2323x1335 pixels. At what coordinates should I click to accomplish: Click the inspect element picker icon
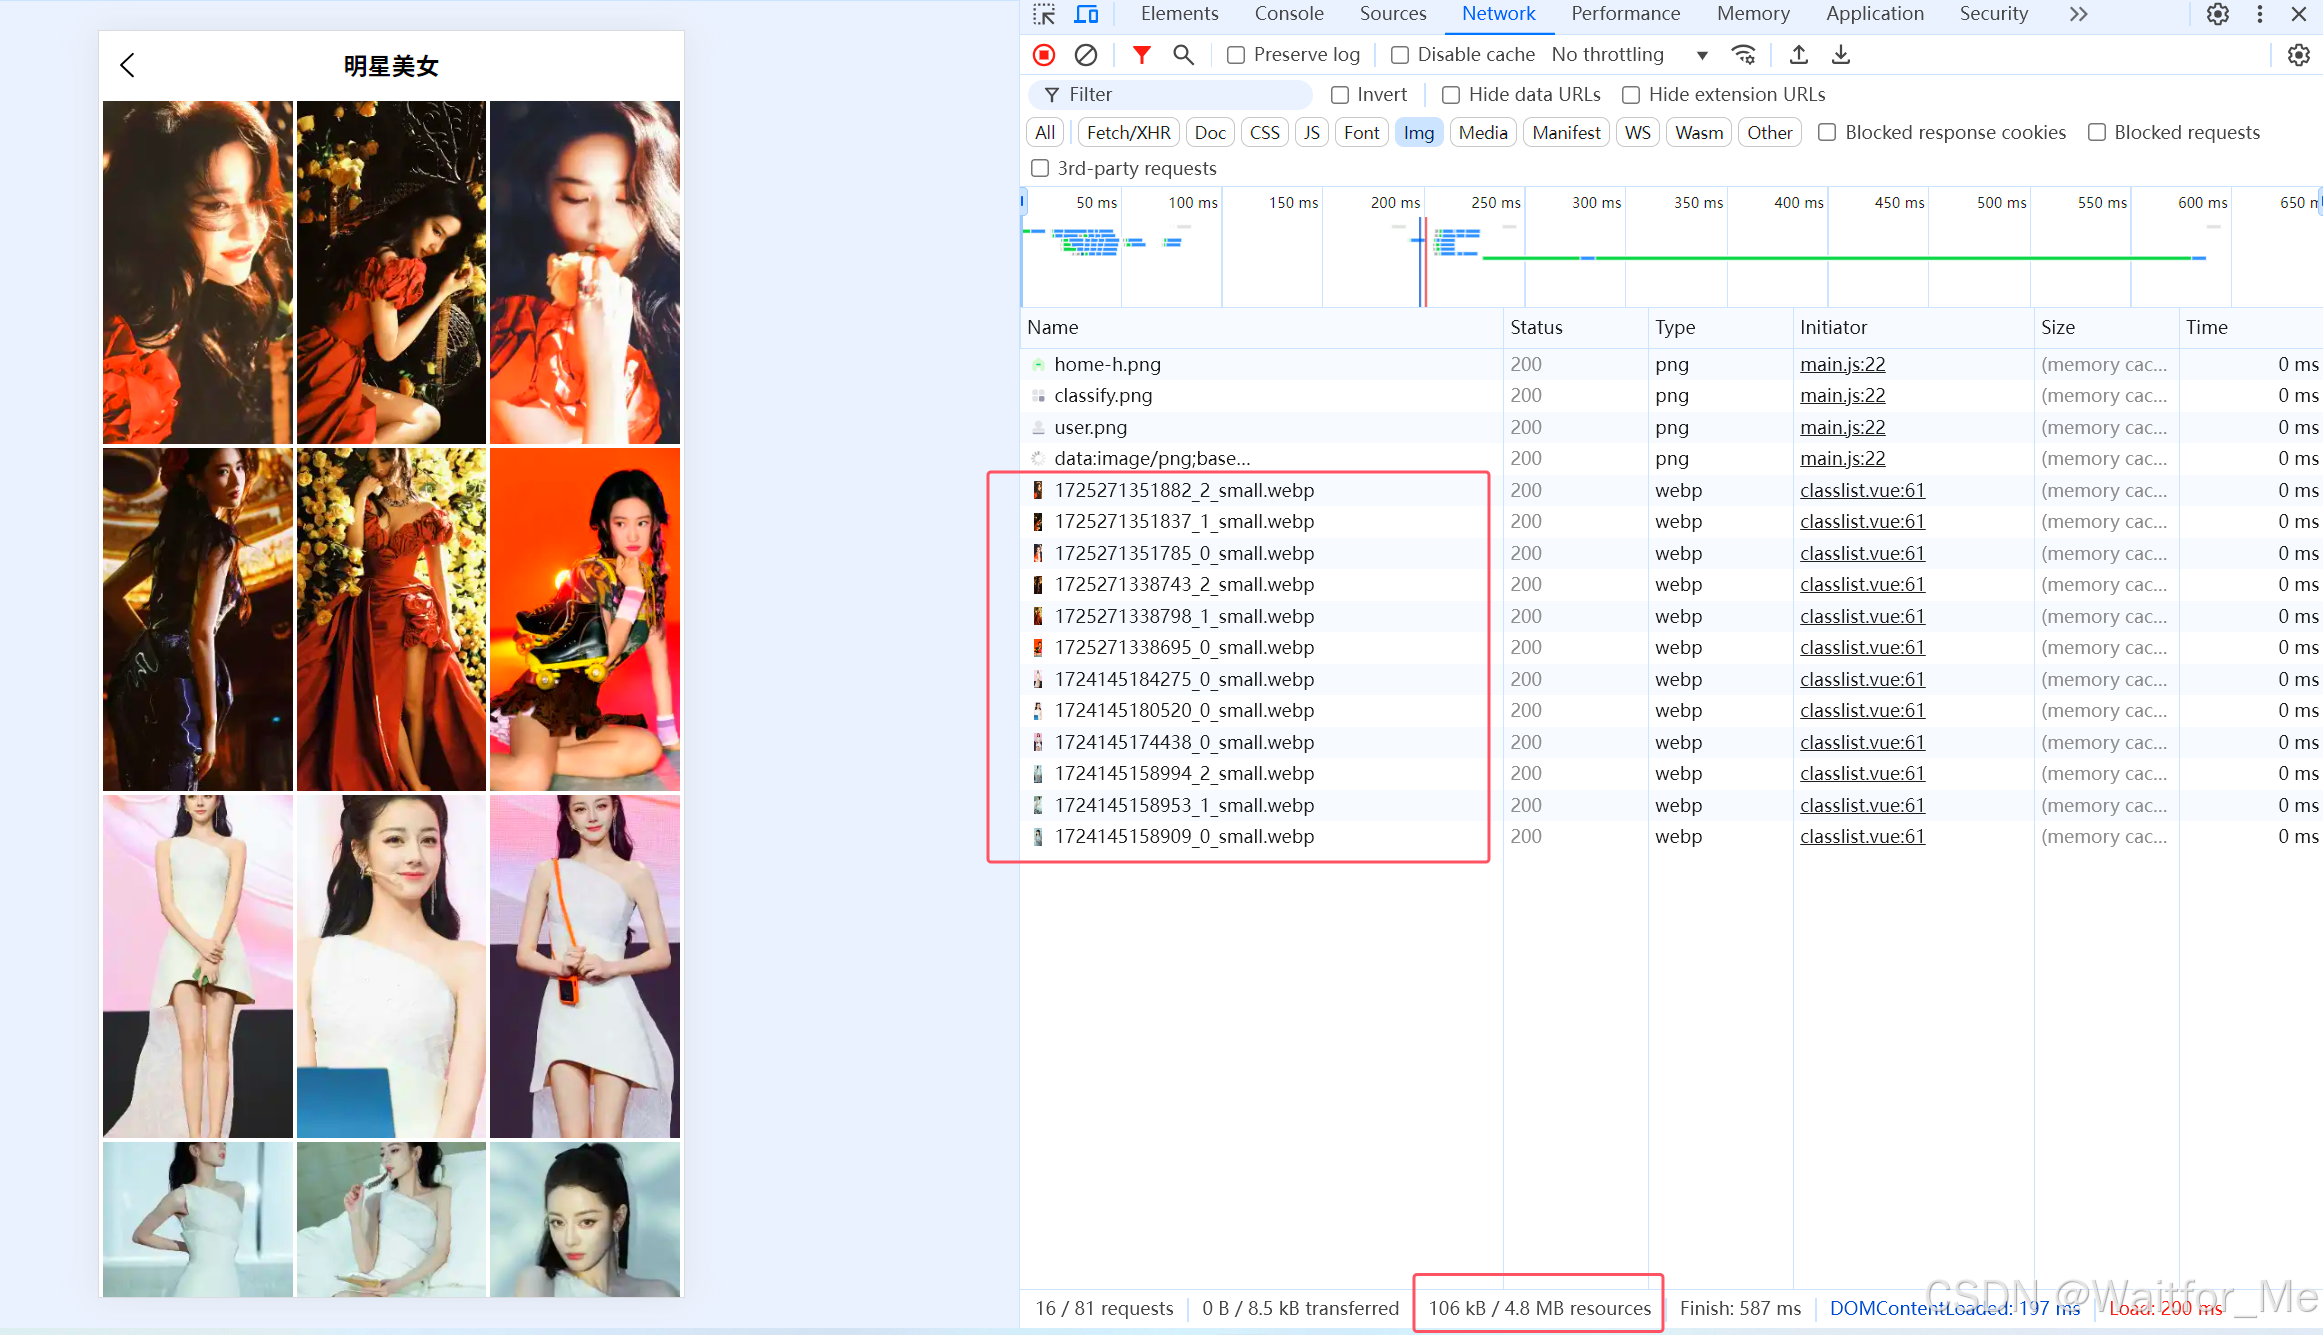point(1044,14)
